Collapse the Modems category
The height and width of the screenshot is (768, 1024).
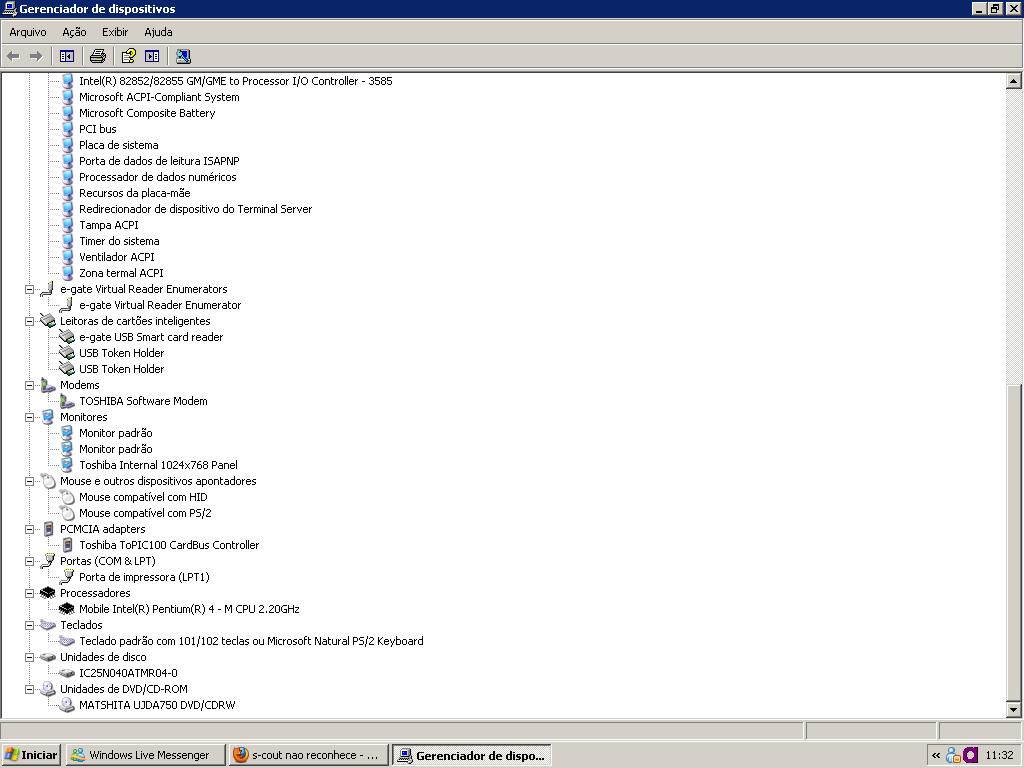pyautogui.click(x=29, y=385)
